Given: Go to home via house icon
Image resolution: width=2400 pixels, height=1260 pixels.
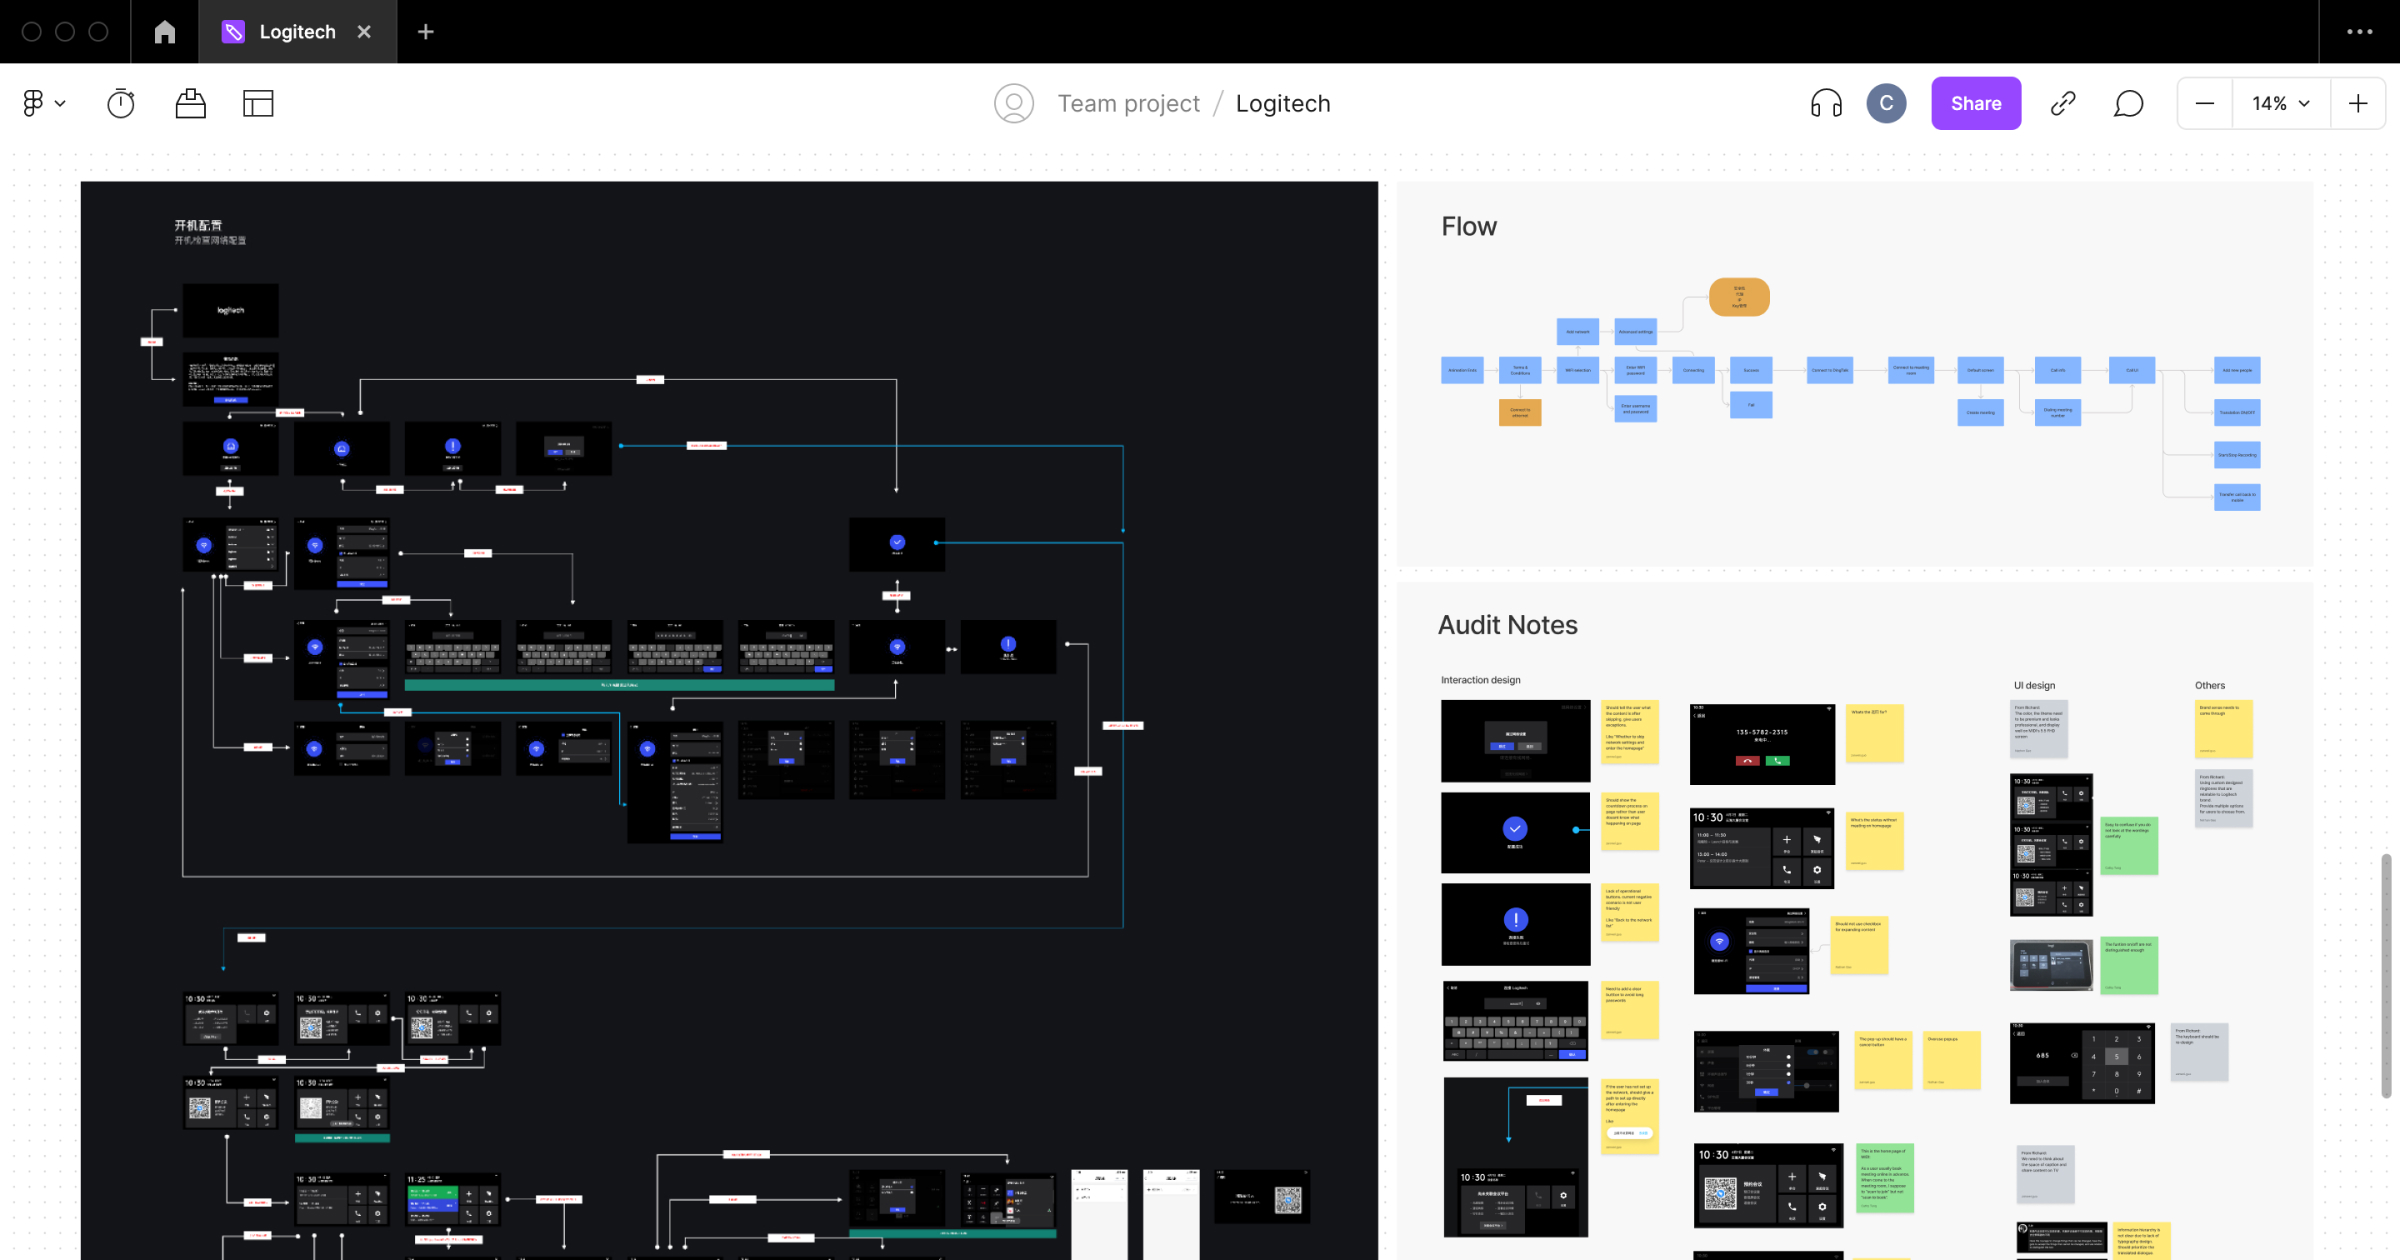Looking at the screenshot, I should point(165,32).
